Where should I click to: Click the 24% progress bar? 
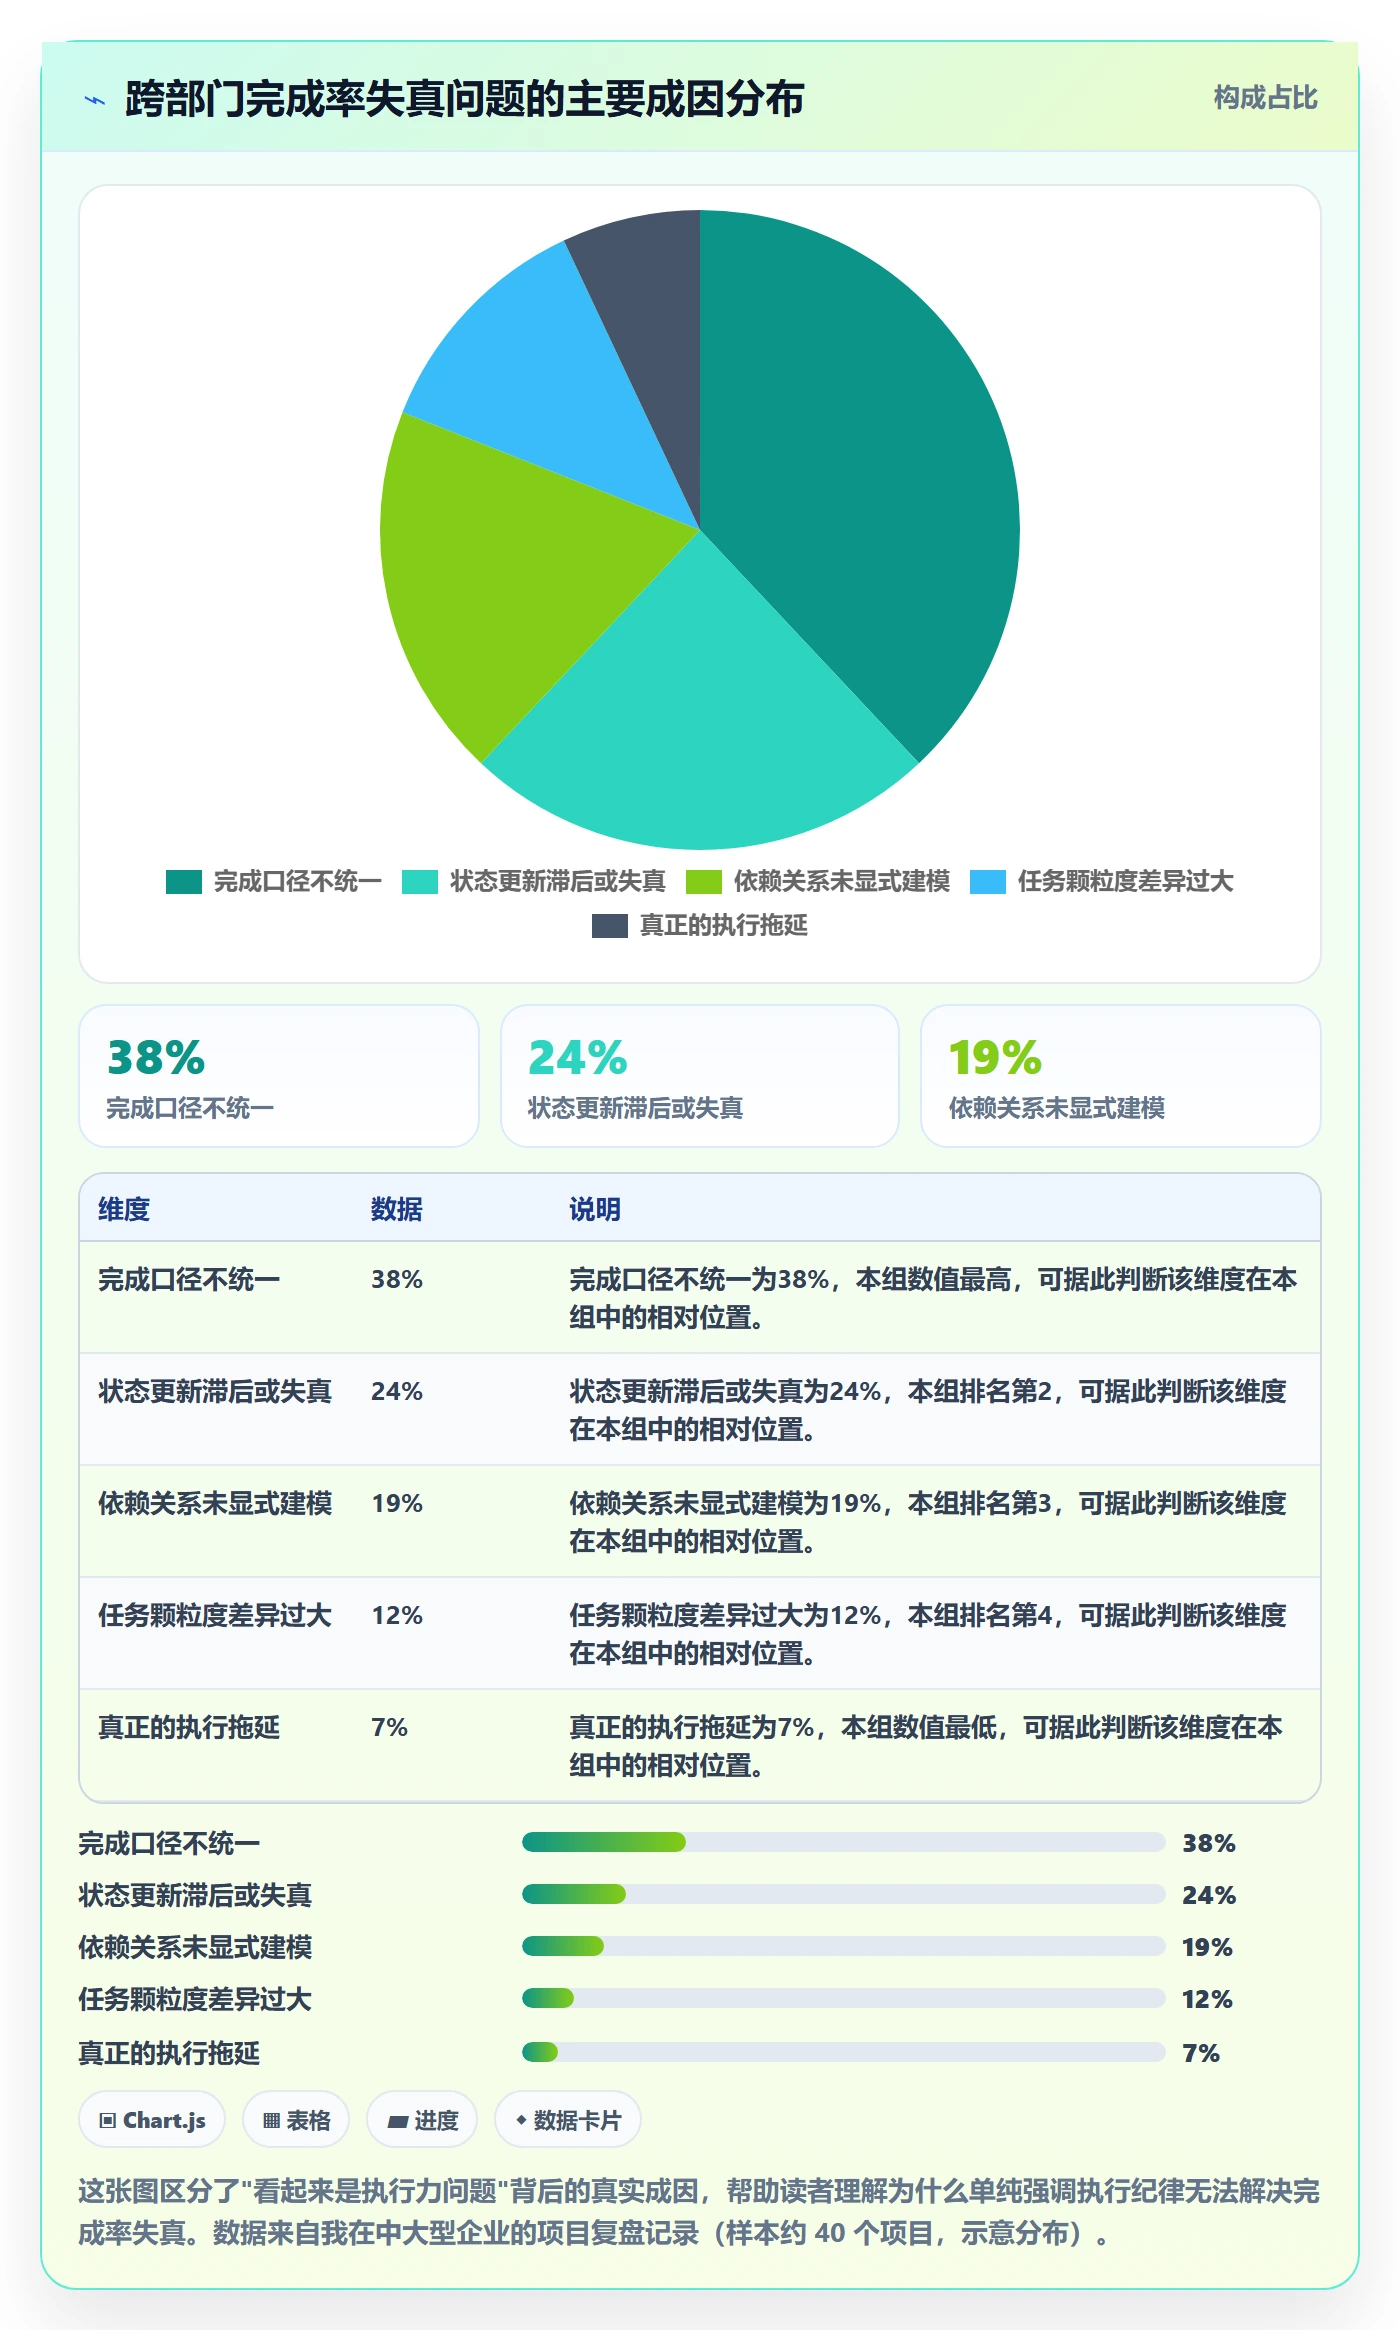click(844, 1894)
